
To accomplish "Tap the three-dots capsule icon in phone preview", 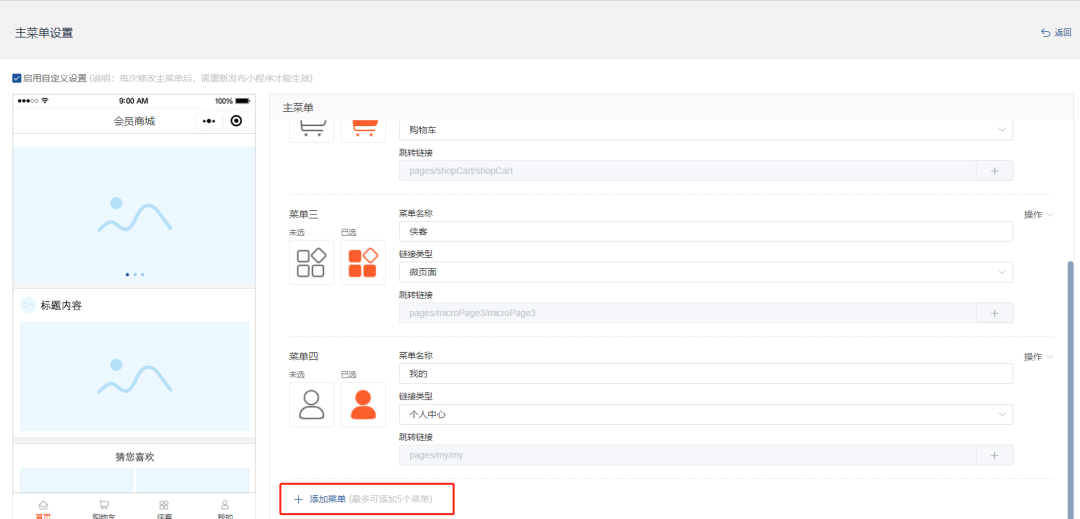I will click(208, 121).
